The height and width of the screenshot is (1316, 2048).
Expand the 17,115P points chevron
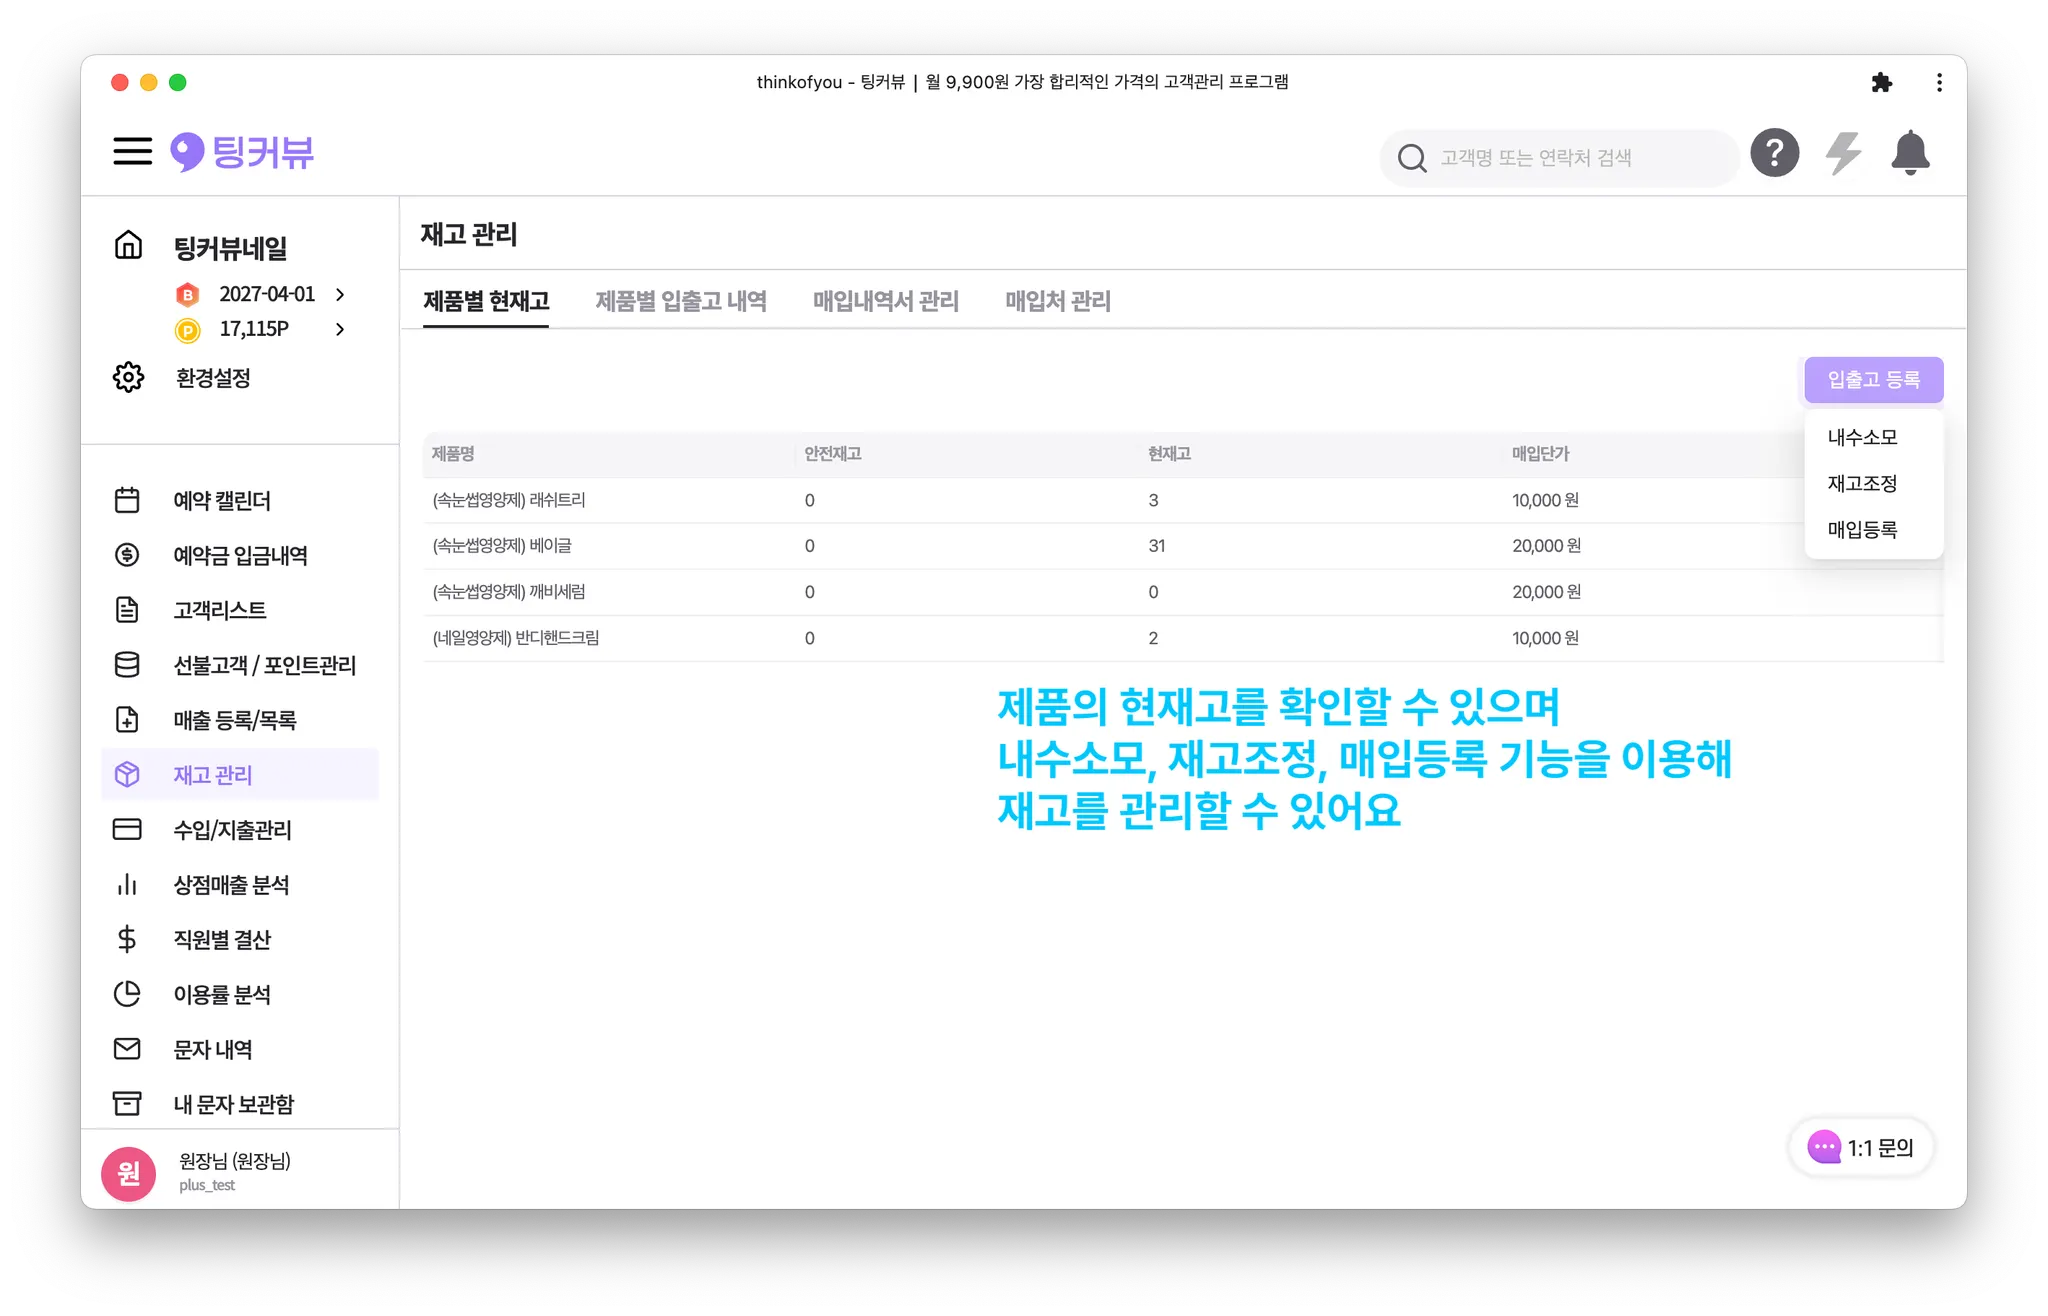(340, 329)
